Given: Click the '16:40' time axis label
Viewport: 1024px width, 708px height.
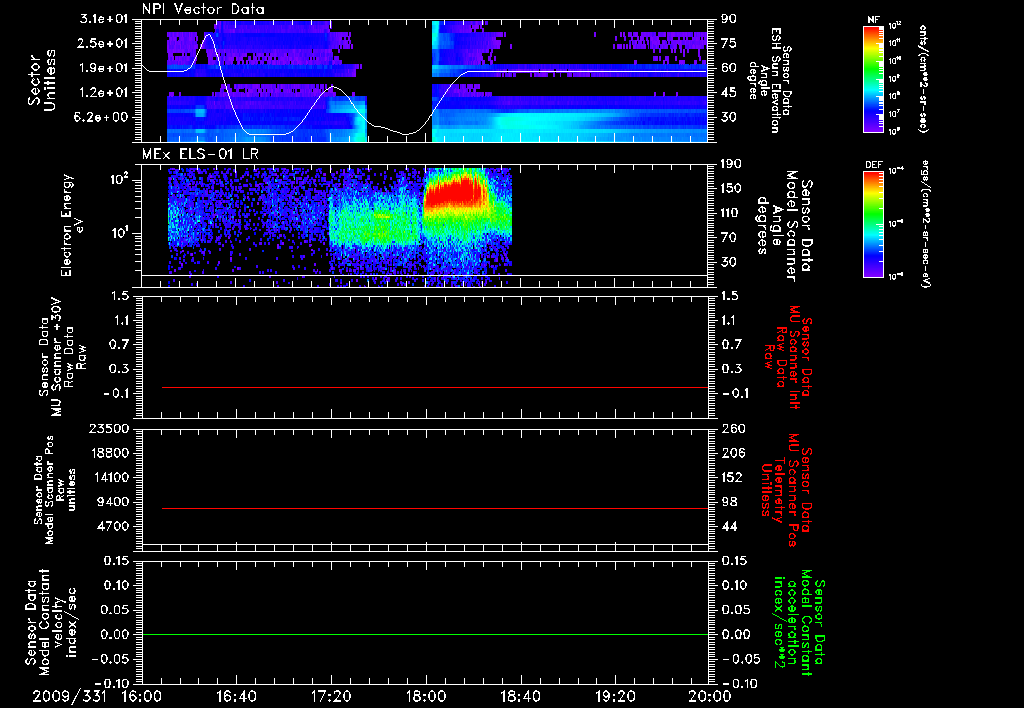Looking at the screenshot, I should (x=236, y=696).
